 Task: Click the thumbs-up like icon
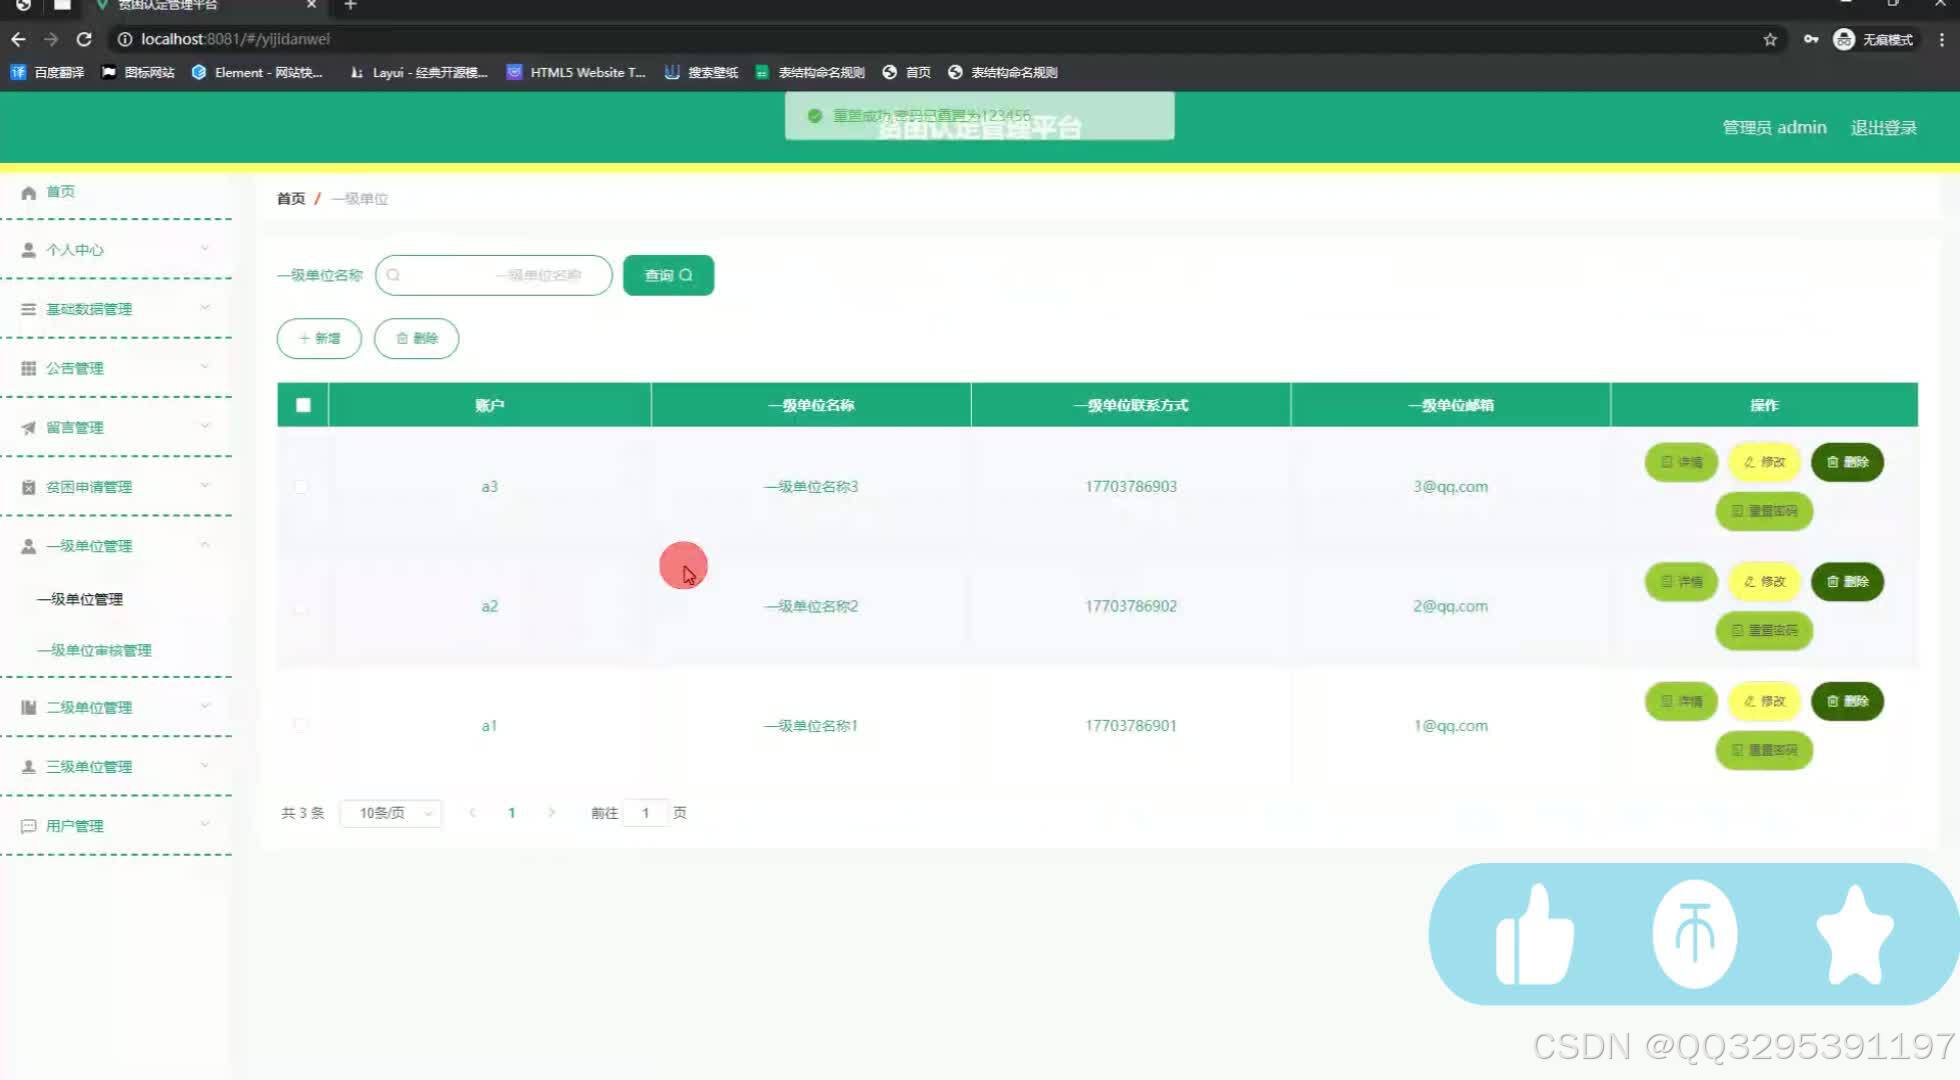click(1534, 934)
